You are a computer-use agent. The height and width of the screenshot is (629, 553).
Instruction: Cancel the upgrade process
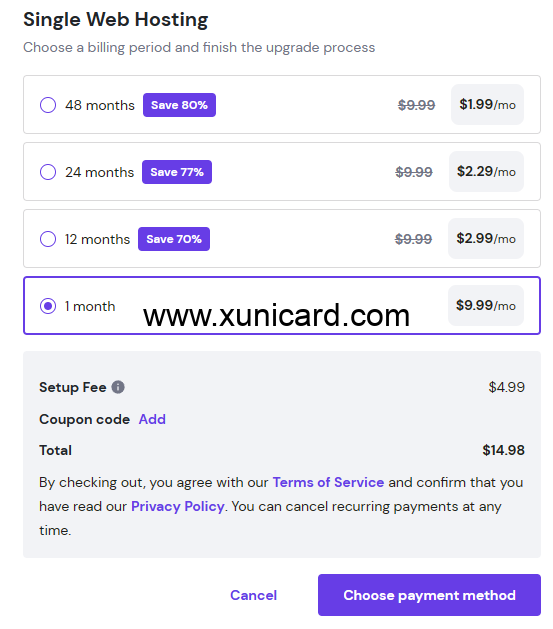point(253,595)
